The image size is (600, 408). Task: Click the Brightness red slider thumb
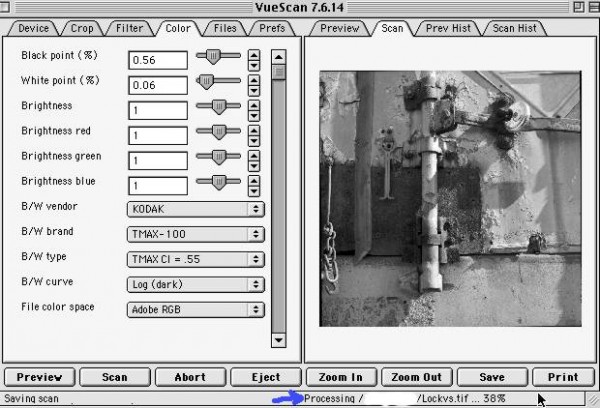click(219, 132)
